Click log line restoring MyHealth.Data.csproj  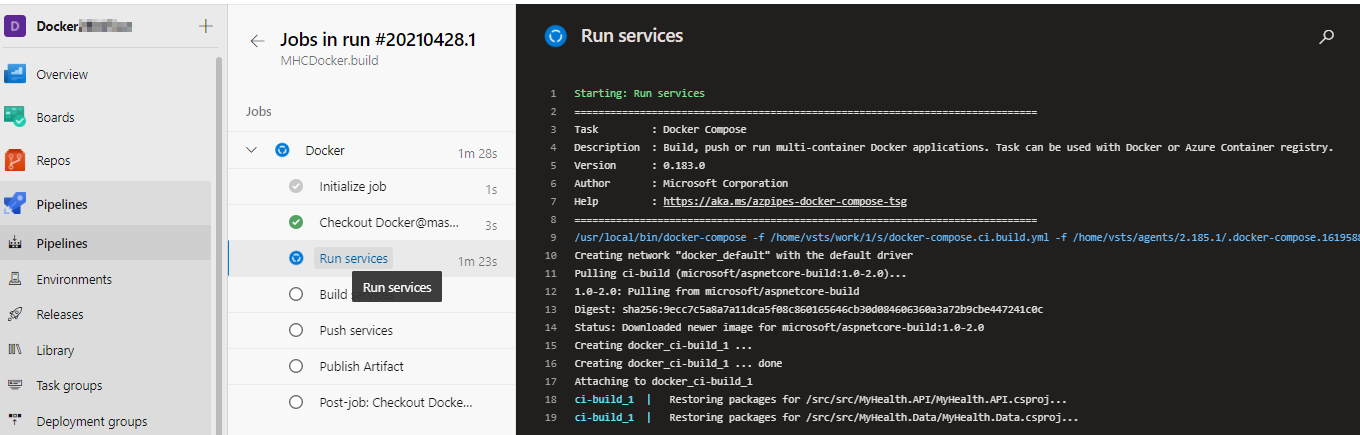coord(826,417)
